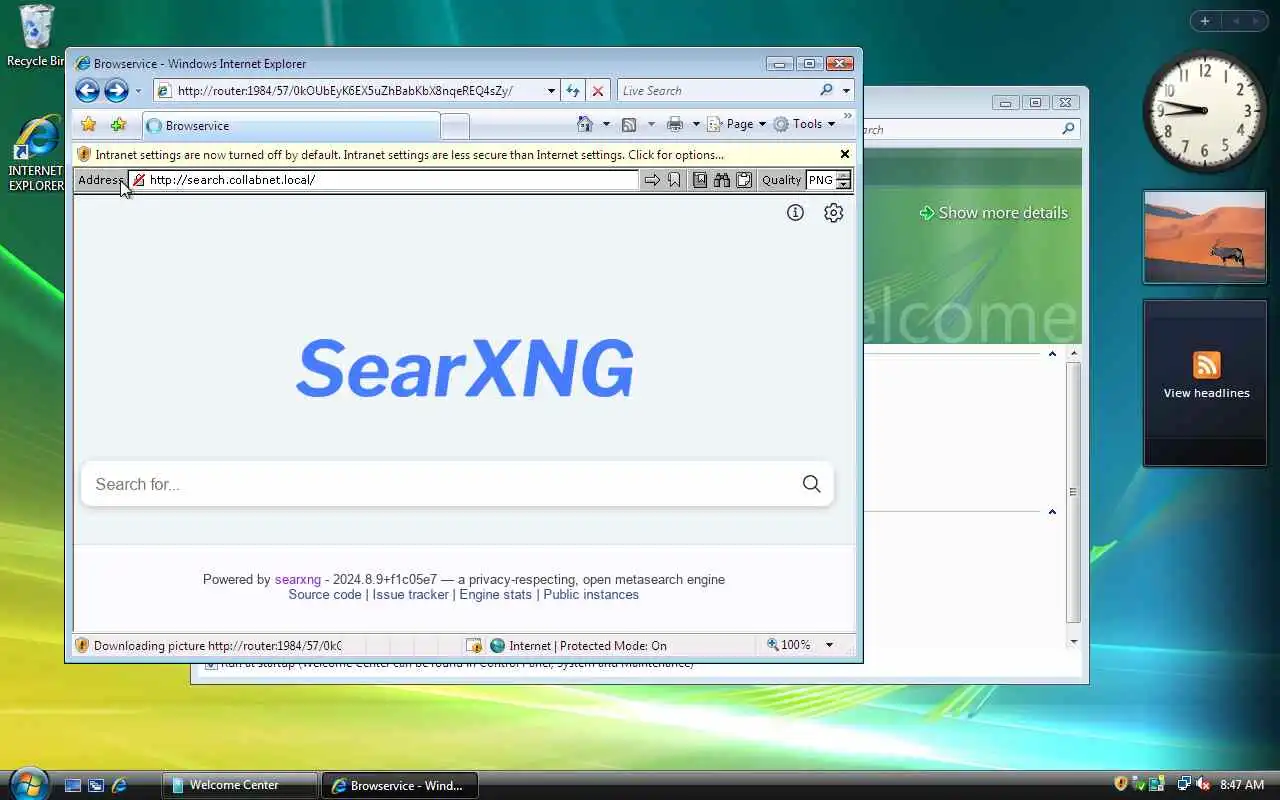Viewport: 1280px width, 800px height.
Task: Click 'Show more details' in Welcome Center
Action: click(x=993, y=213)
